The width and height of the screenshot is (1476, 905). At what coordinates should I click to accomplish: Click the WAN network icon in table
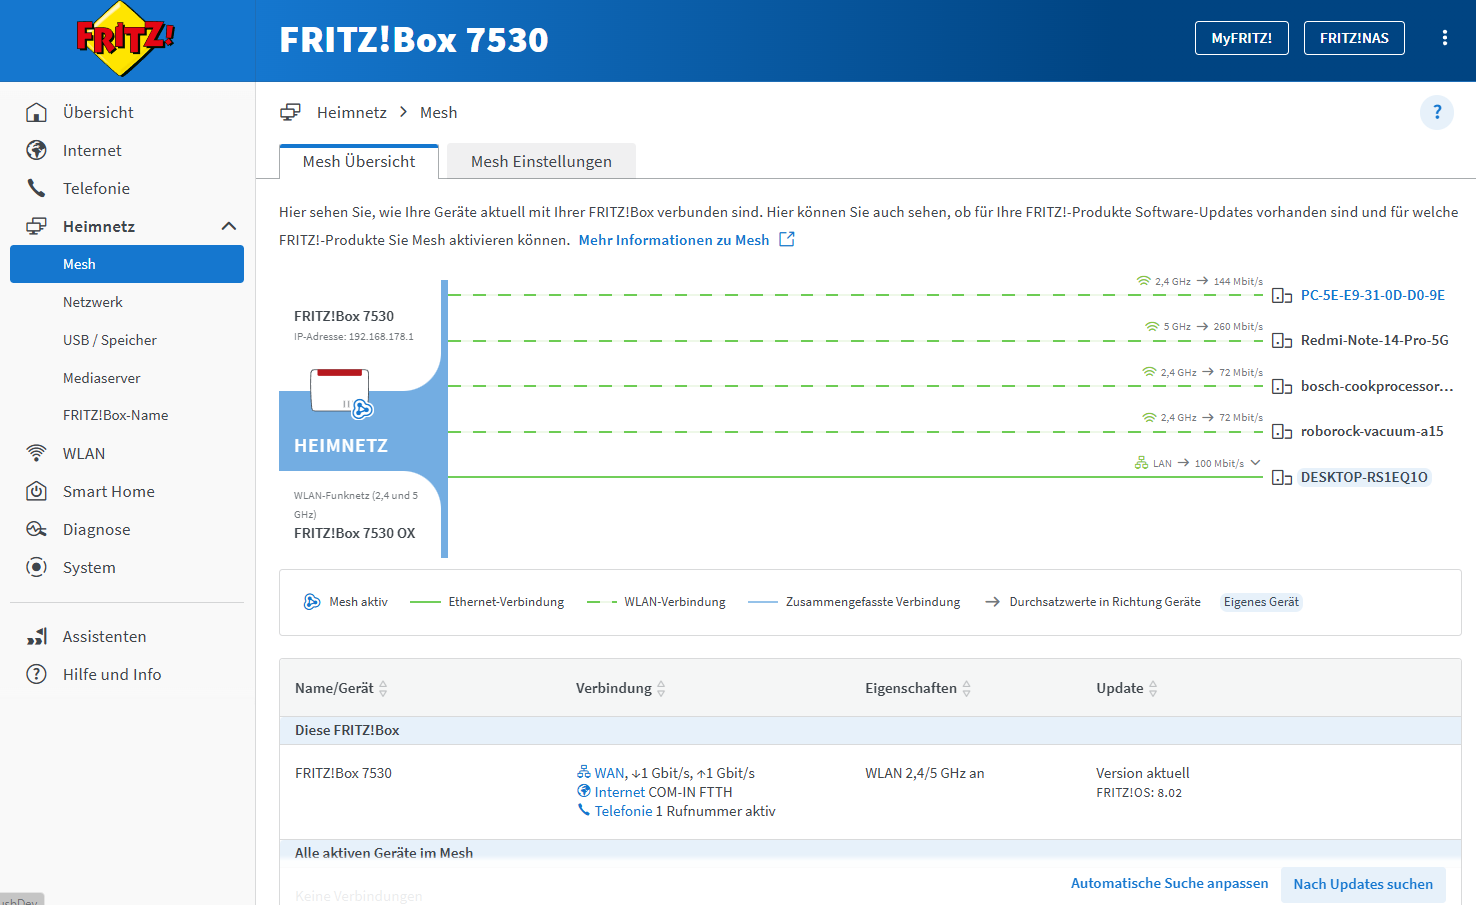click(x=584, y=772)
